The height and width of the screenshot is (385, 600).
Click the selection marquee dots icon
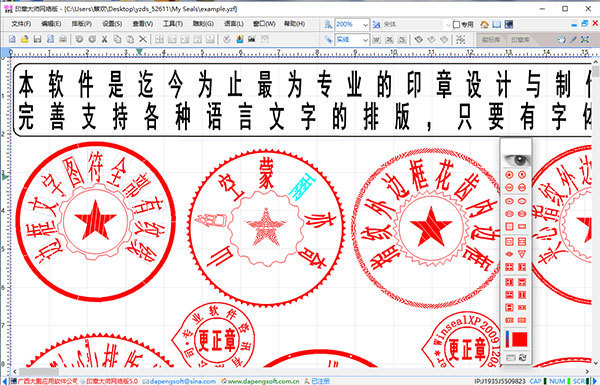click(x=461, y=39)
